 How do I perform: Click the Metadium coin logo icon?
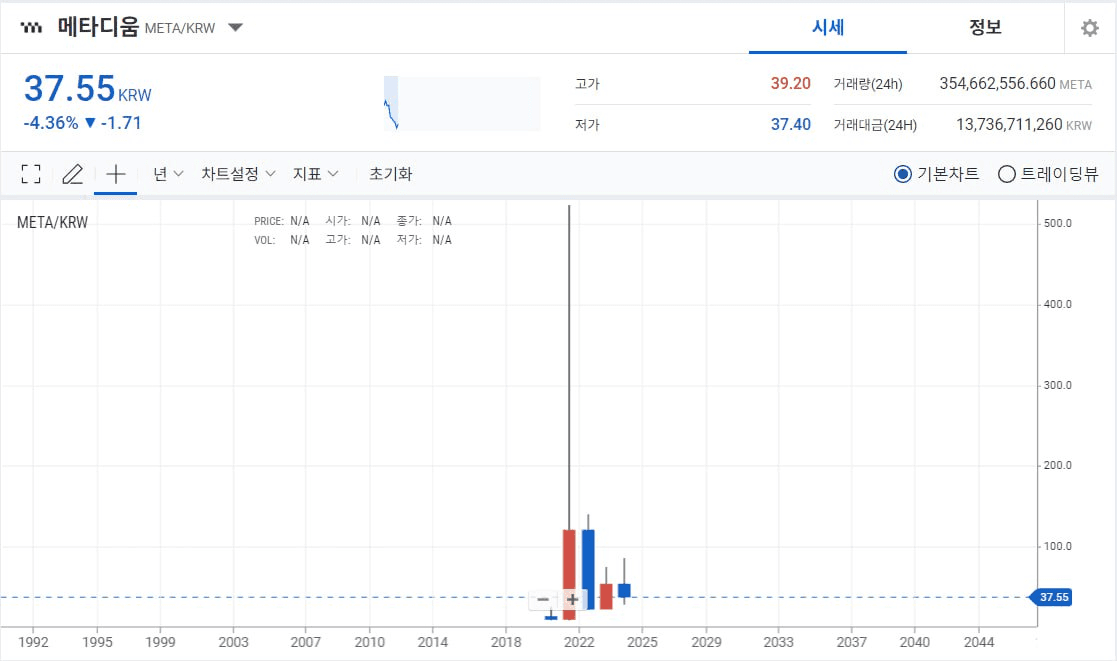coord(31,28)
